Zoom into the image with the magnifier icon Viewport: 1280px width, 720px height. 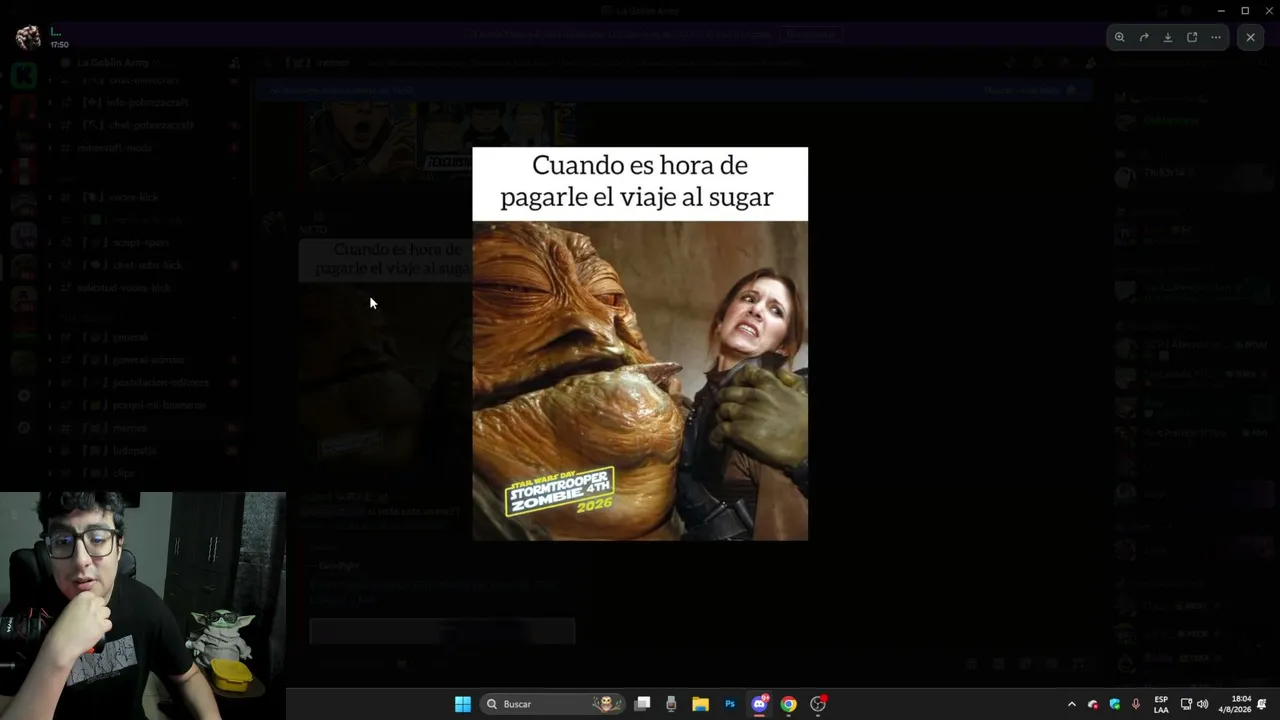tap(1120, 37)
